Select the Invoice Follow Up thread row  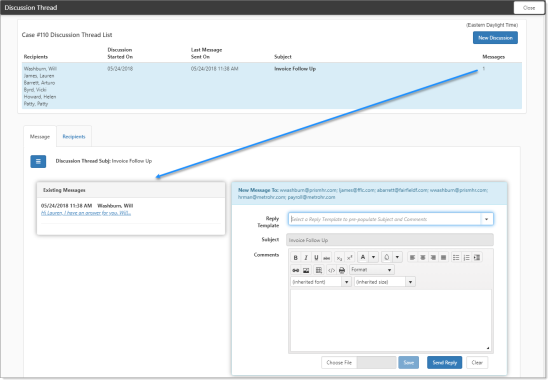coord(272,86)
